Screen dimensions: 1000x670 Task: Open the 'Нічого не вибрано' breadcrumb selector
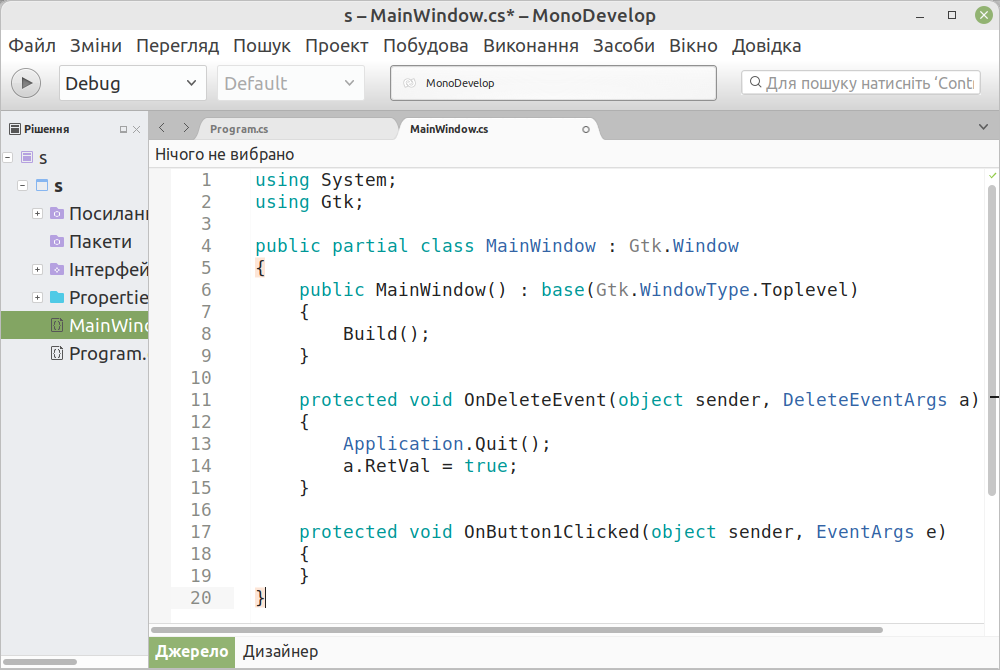224,154
